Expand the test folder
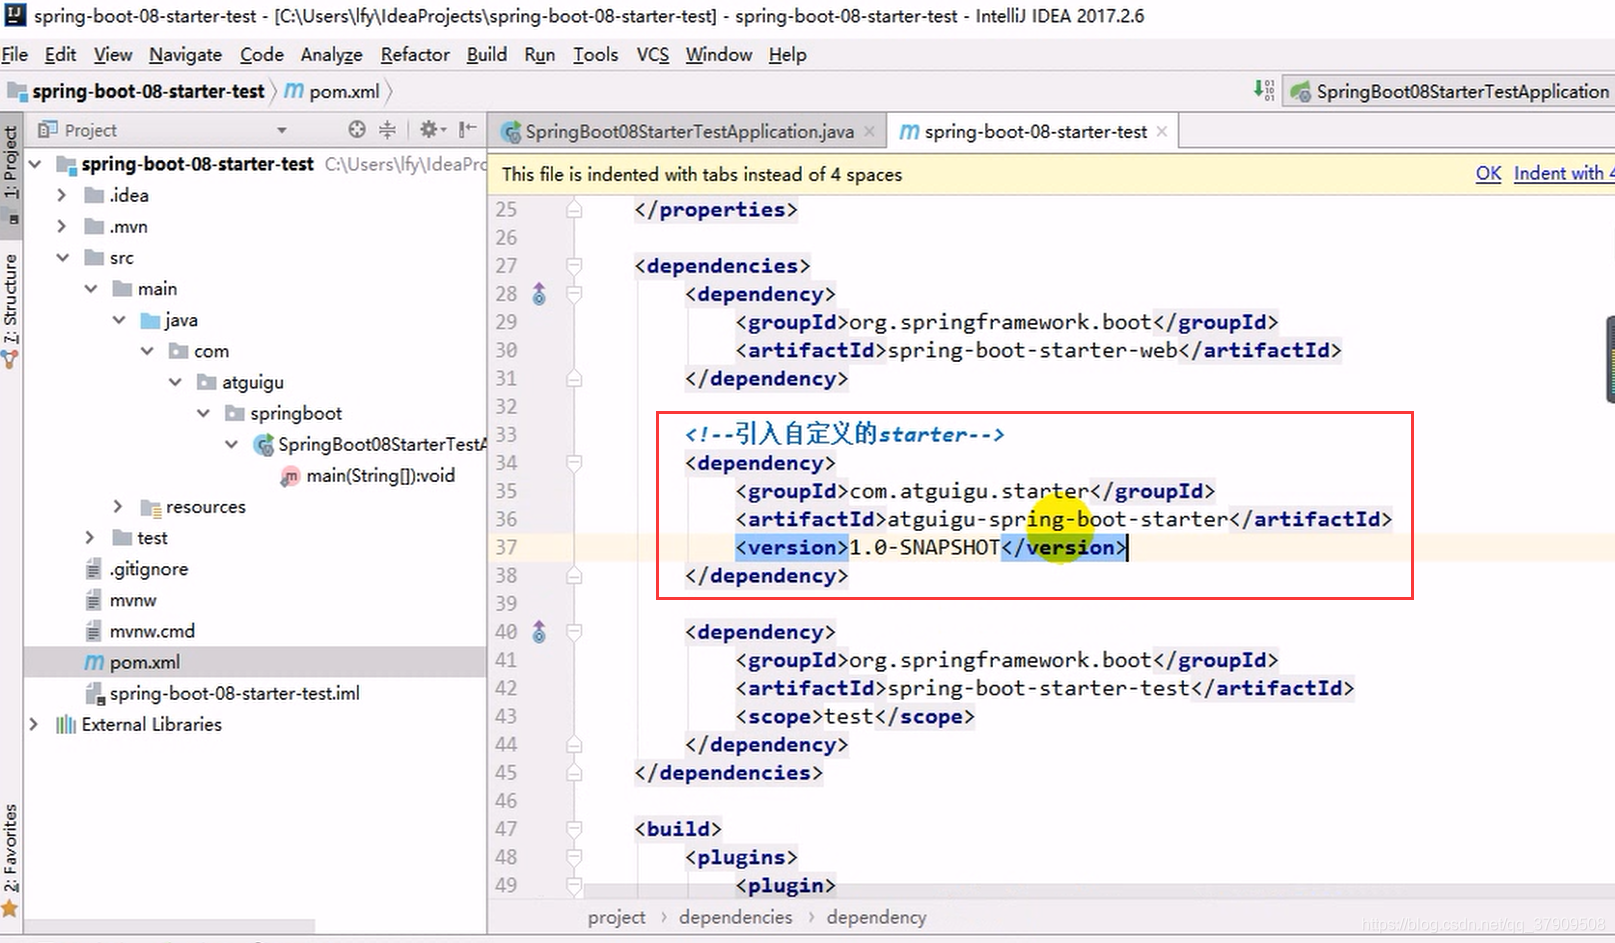 click(x=90, y=538)
